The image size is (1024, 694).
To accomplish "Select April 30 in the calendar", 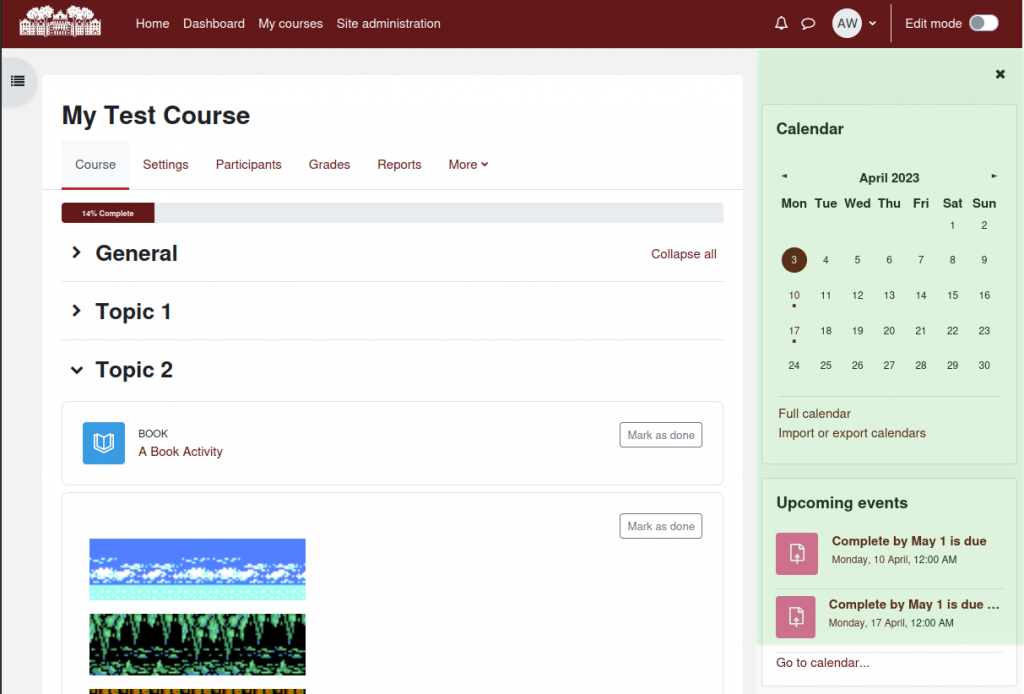I will (984, 366).
